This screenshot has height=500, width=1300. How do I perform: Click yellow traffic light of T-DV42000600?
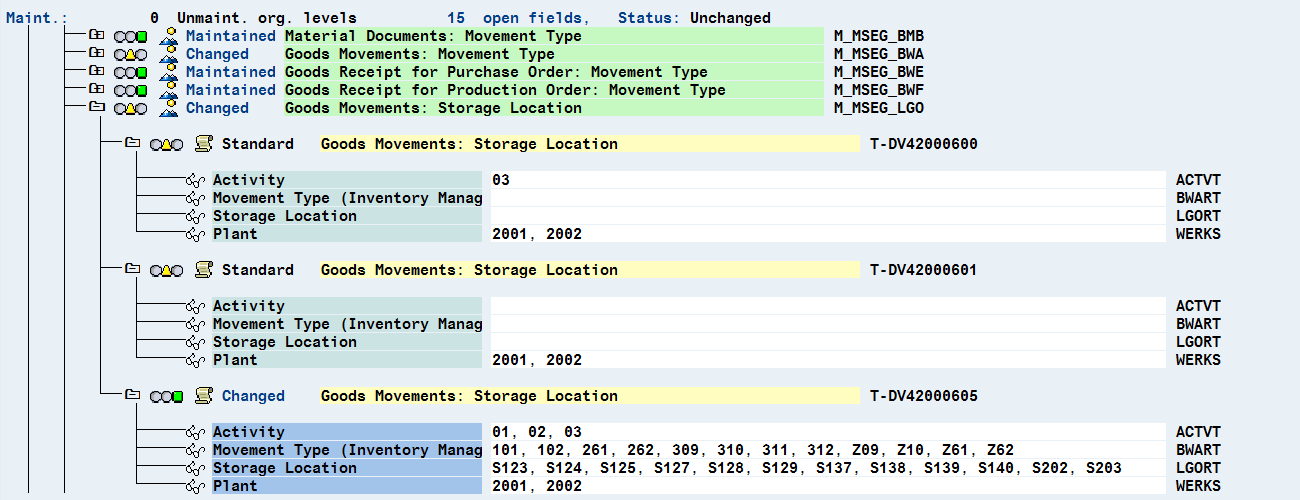(x=167, y=145)
